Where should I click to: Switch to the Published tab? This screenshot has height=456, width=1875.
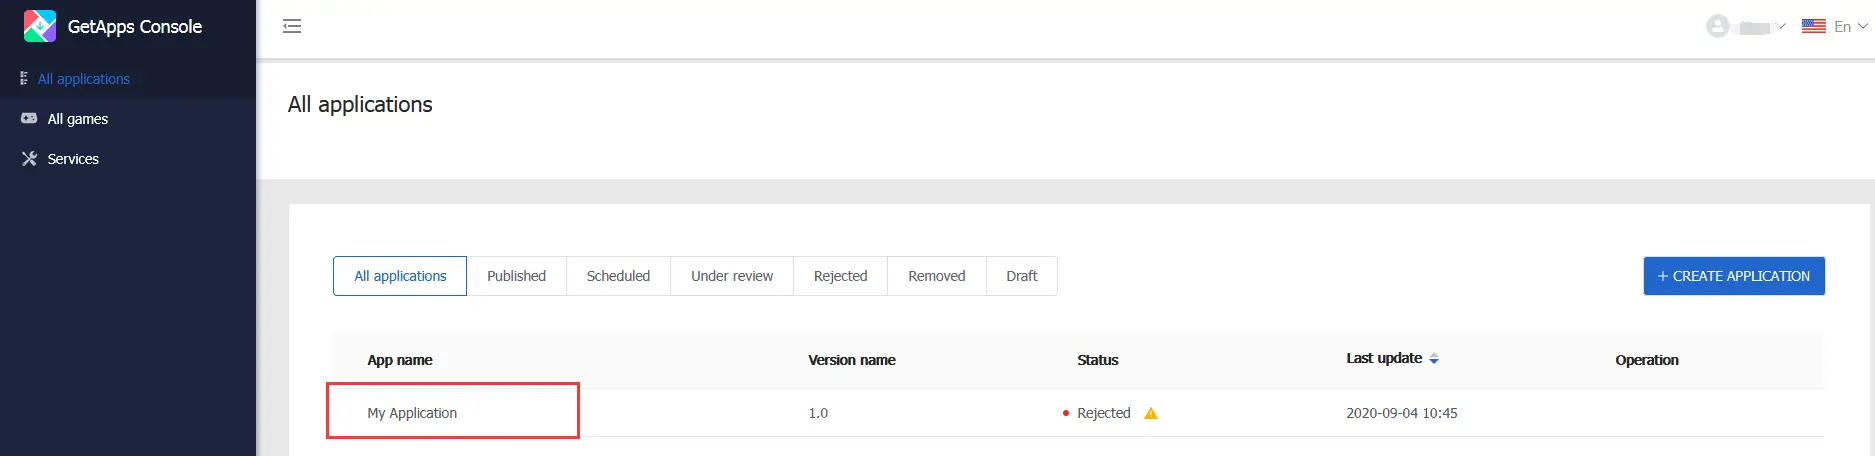pyautogui.click(x=516, y=276)
